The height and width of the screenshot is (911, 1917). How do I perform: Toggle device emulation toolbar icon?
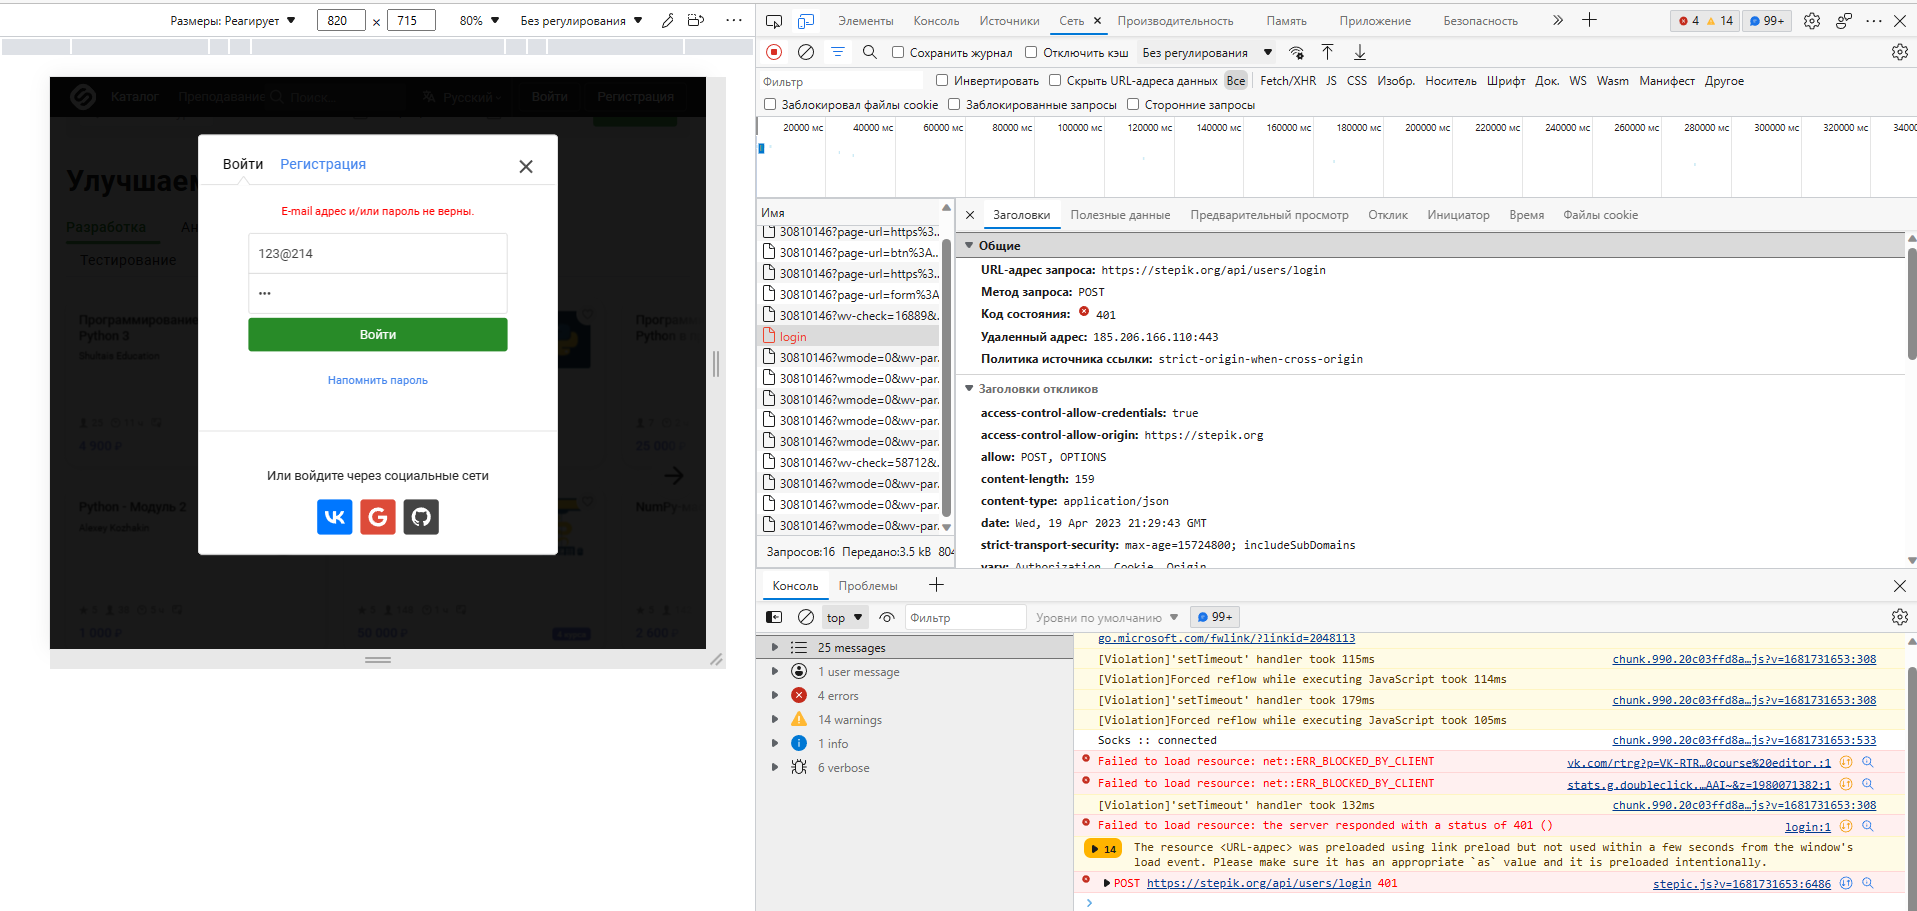806,21
